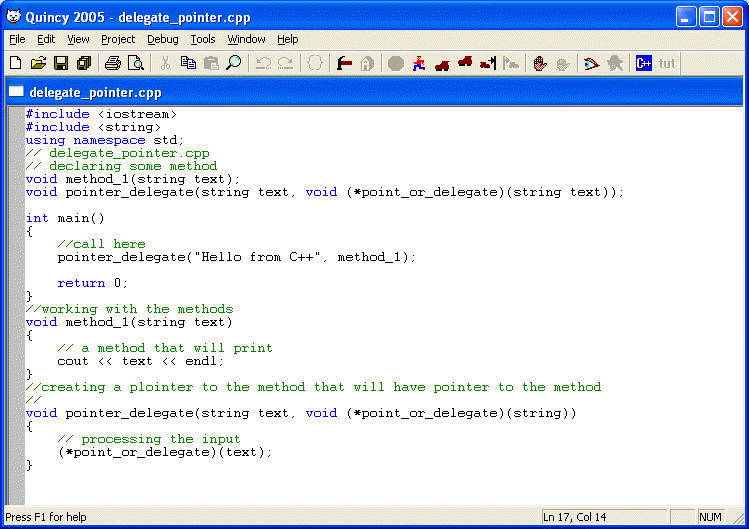
Task: Open Print Preview from the toolbar
Action: click(x=135, y=63)
